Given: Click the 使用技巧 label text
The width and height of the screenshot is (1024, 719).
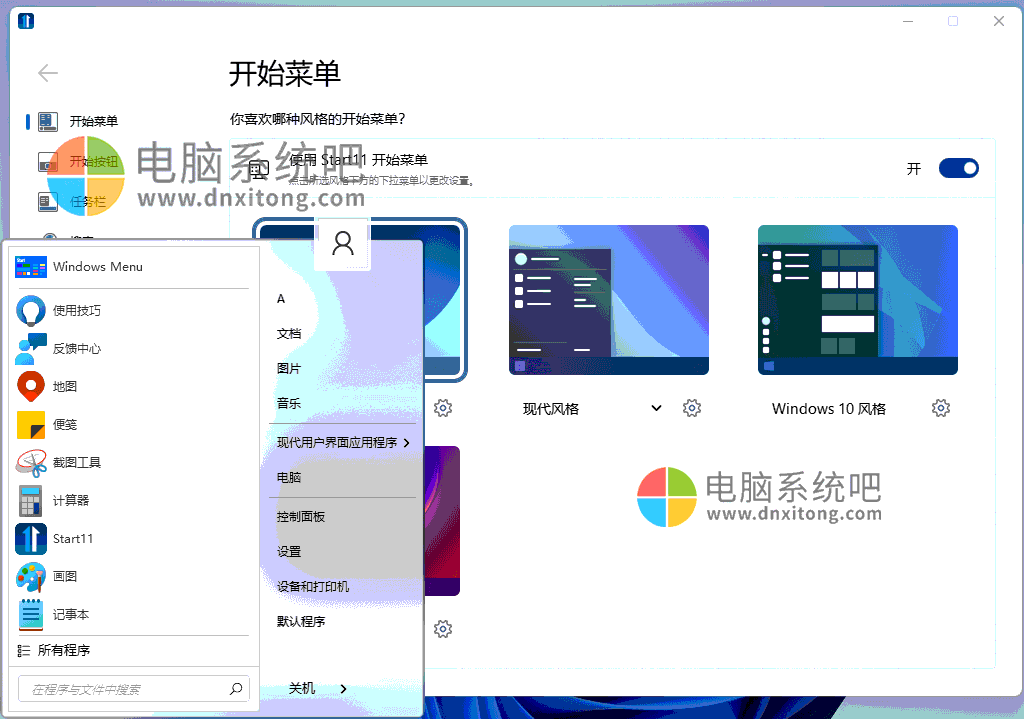Looking at the screenshot, I should click(77, 311).
